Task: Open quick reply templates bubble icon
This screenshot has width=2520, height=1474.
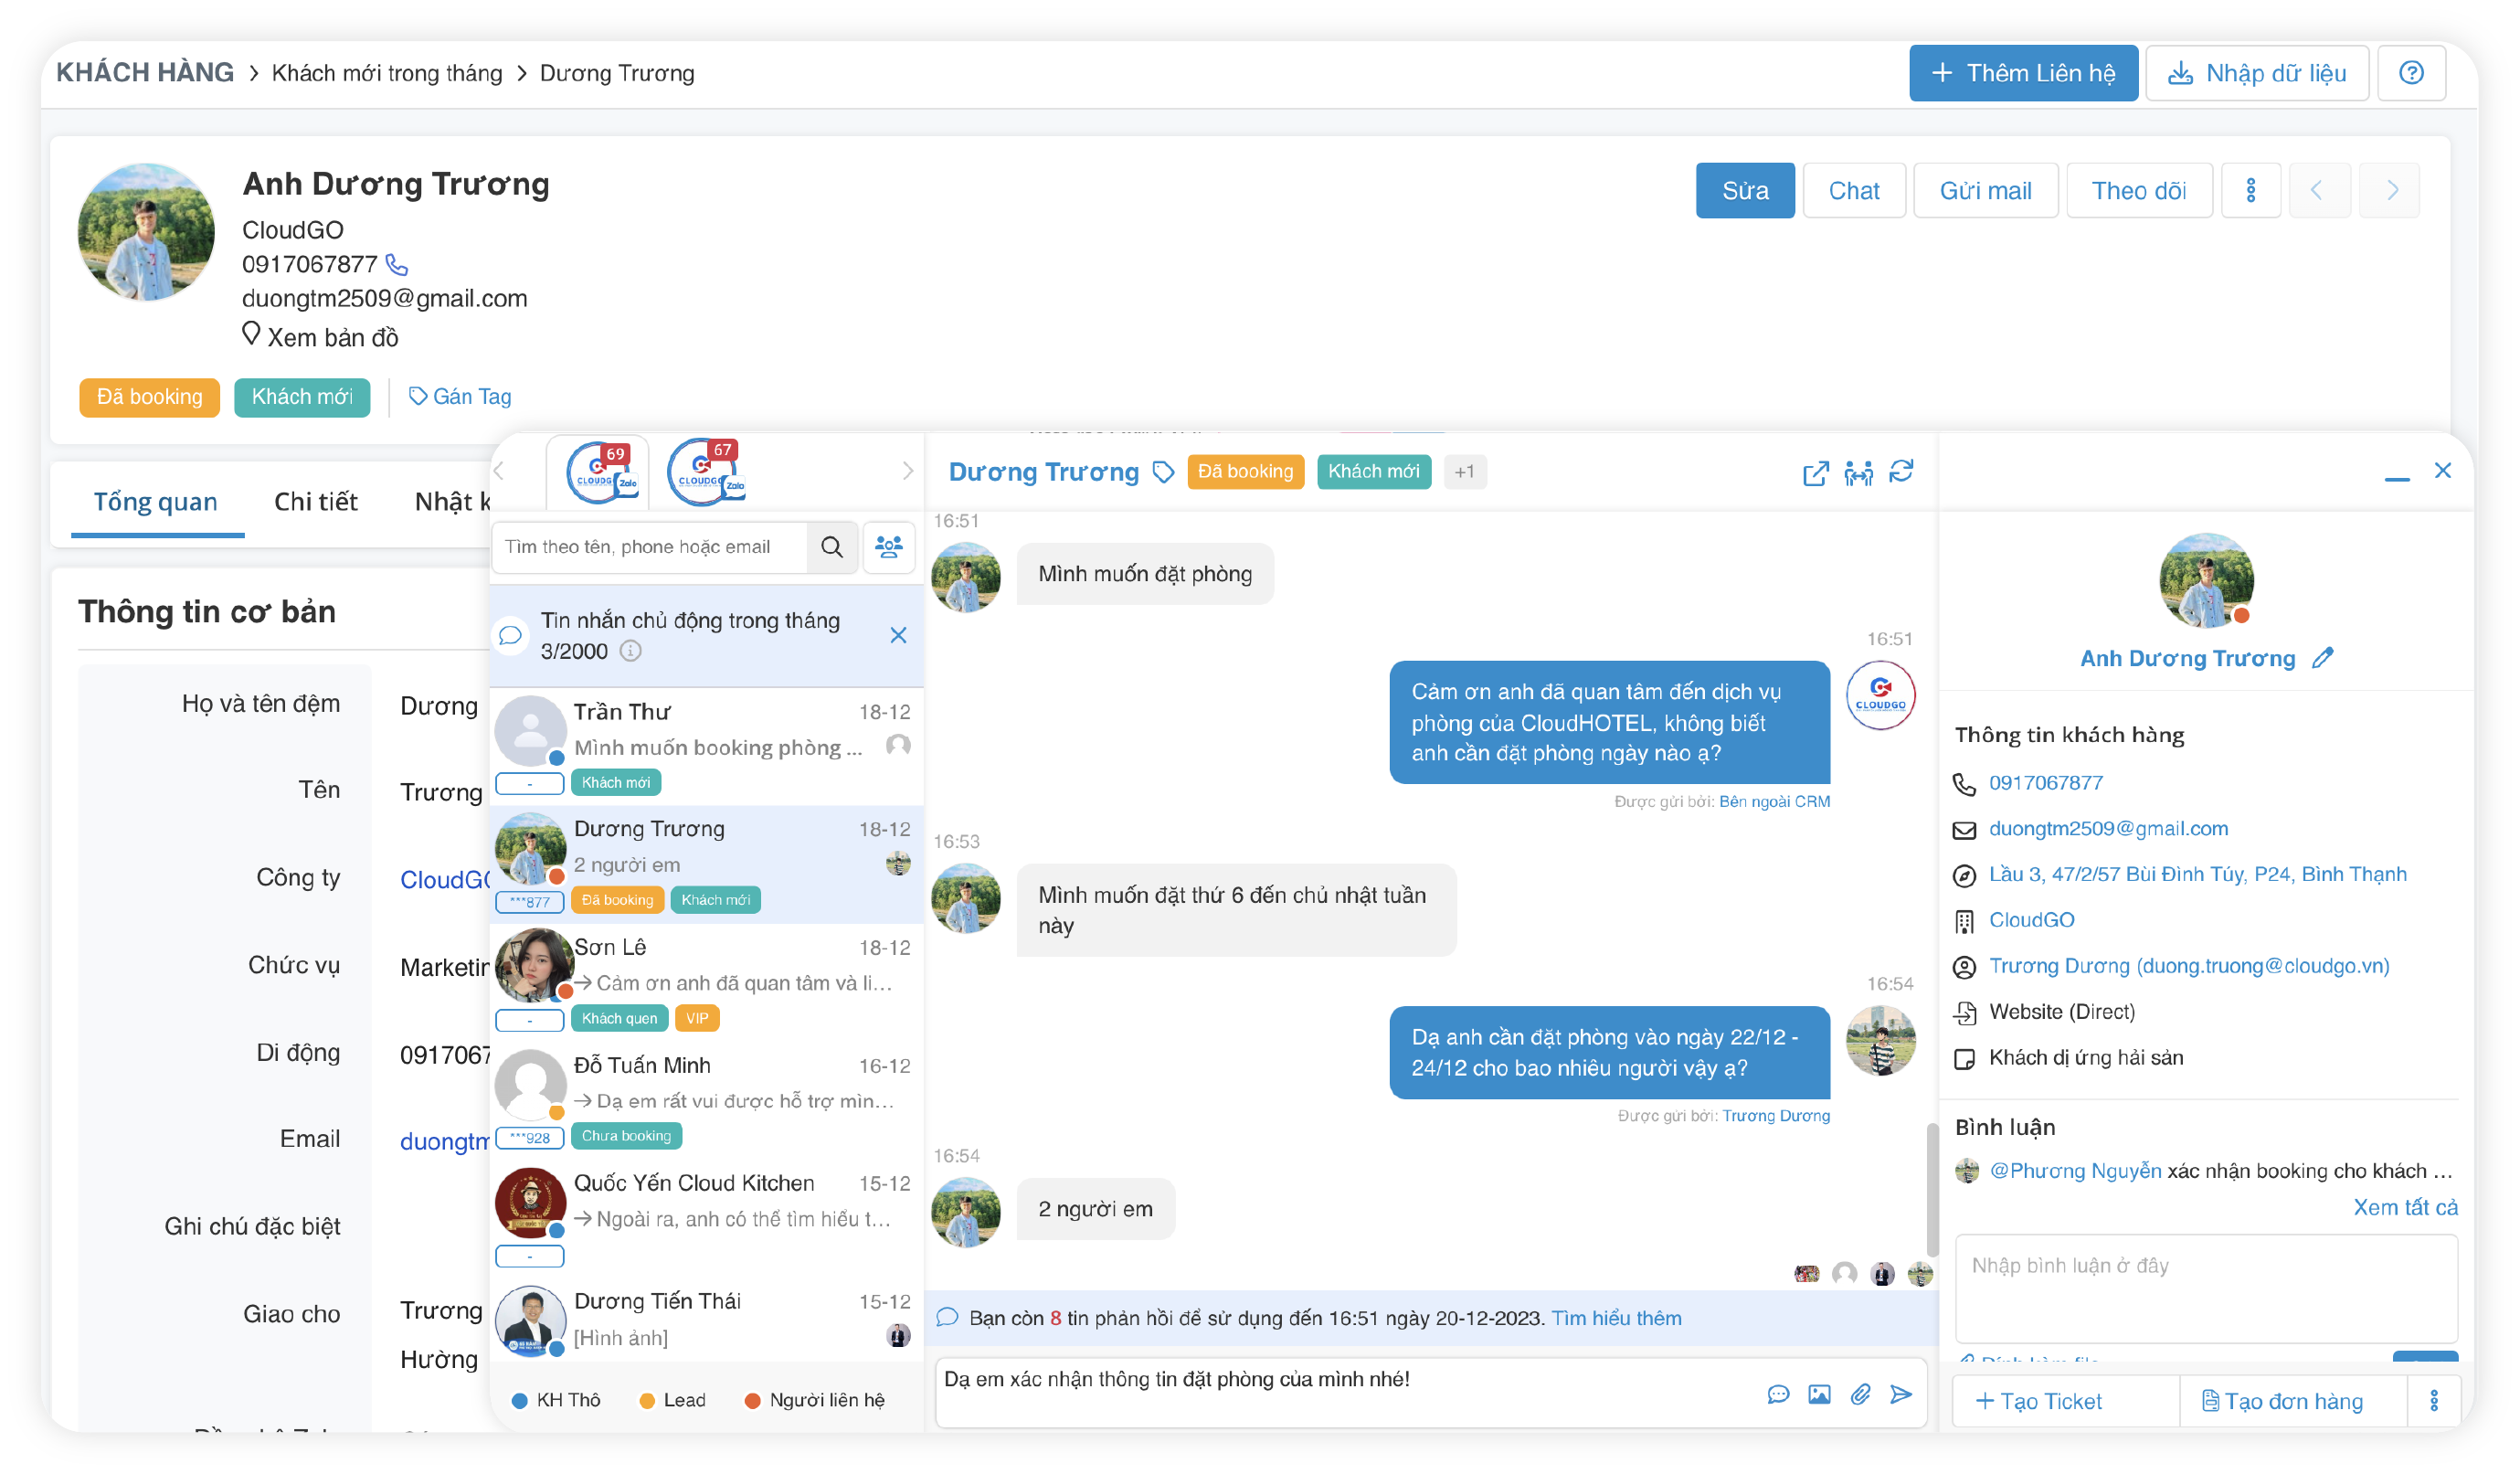Action: [1777, 1394]
